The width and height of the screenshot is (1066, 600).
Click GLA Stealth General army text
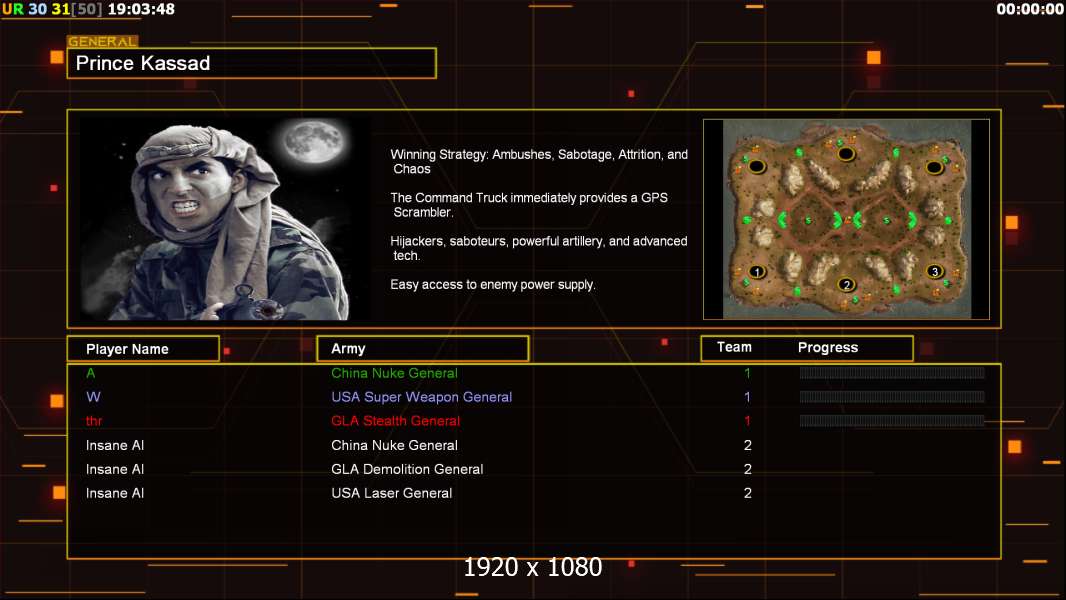pos(396,421)
